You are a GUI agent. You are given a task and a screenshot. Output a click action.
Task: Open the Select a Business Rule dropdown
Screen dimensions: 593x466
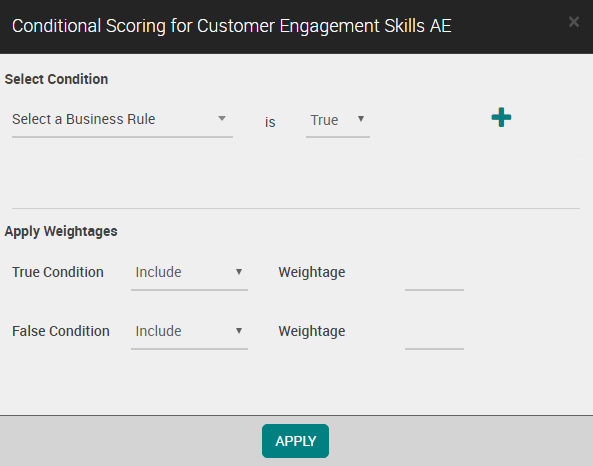pyautogui.click(x=122, y=120)
